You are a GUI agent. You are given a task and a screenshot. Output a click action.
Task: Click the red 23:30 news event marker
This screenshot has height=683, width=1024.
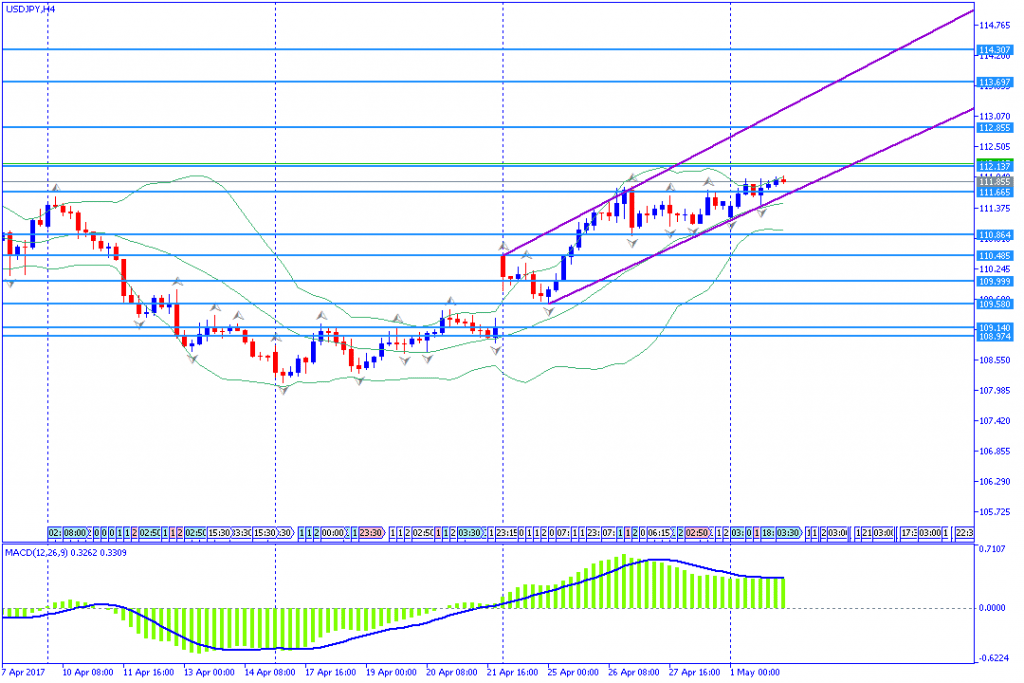pos(371,533)
